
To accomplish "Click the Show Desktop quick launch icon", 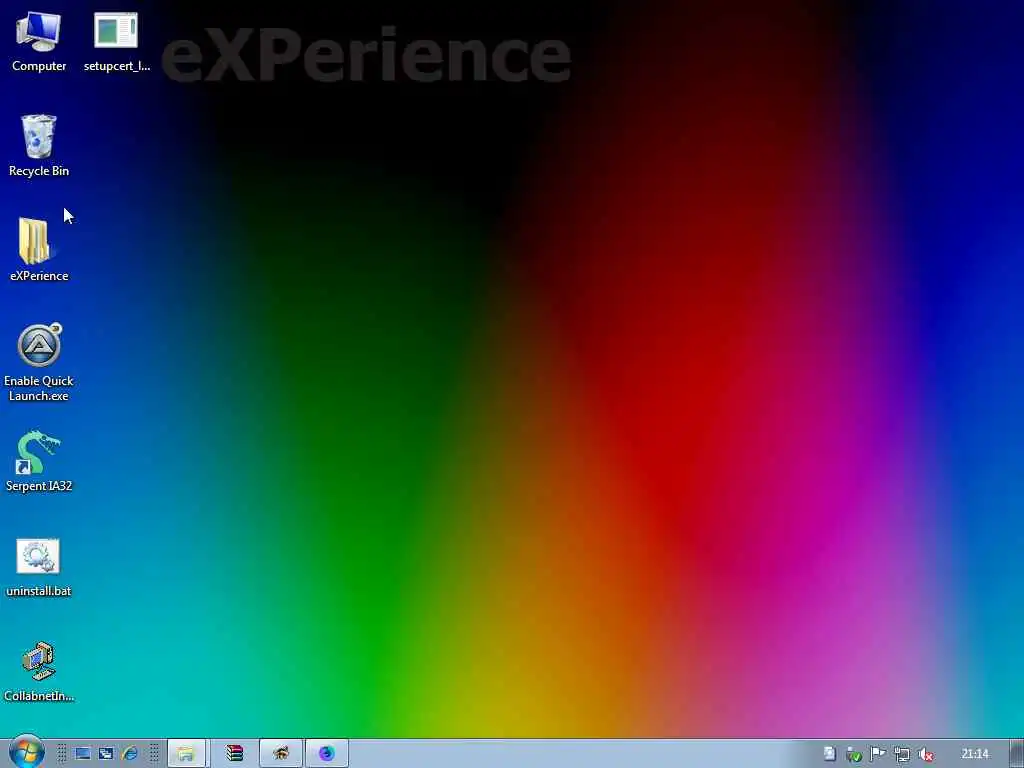I will 83,754.
